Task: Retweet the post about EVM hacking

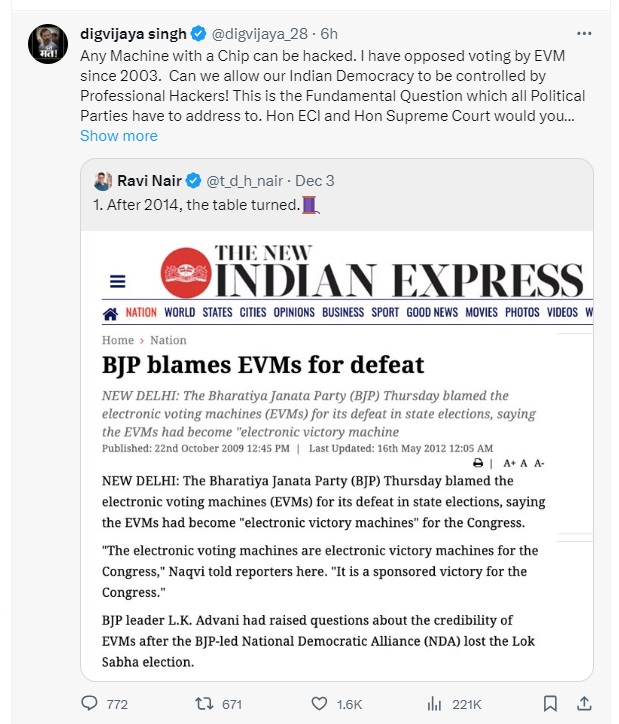Action: [204, 704]
